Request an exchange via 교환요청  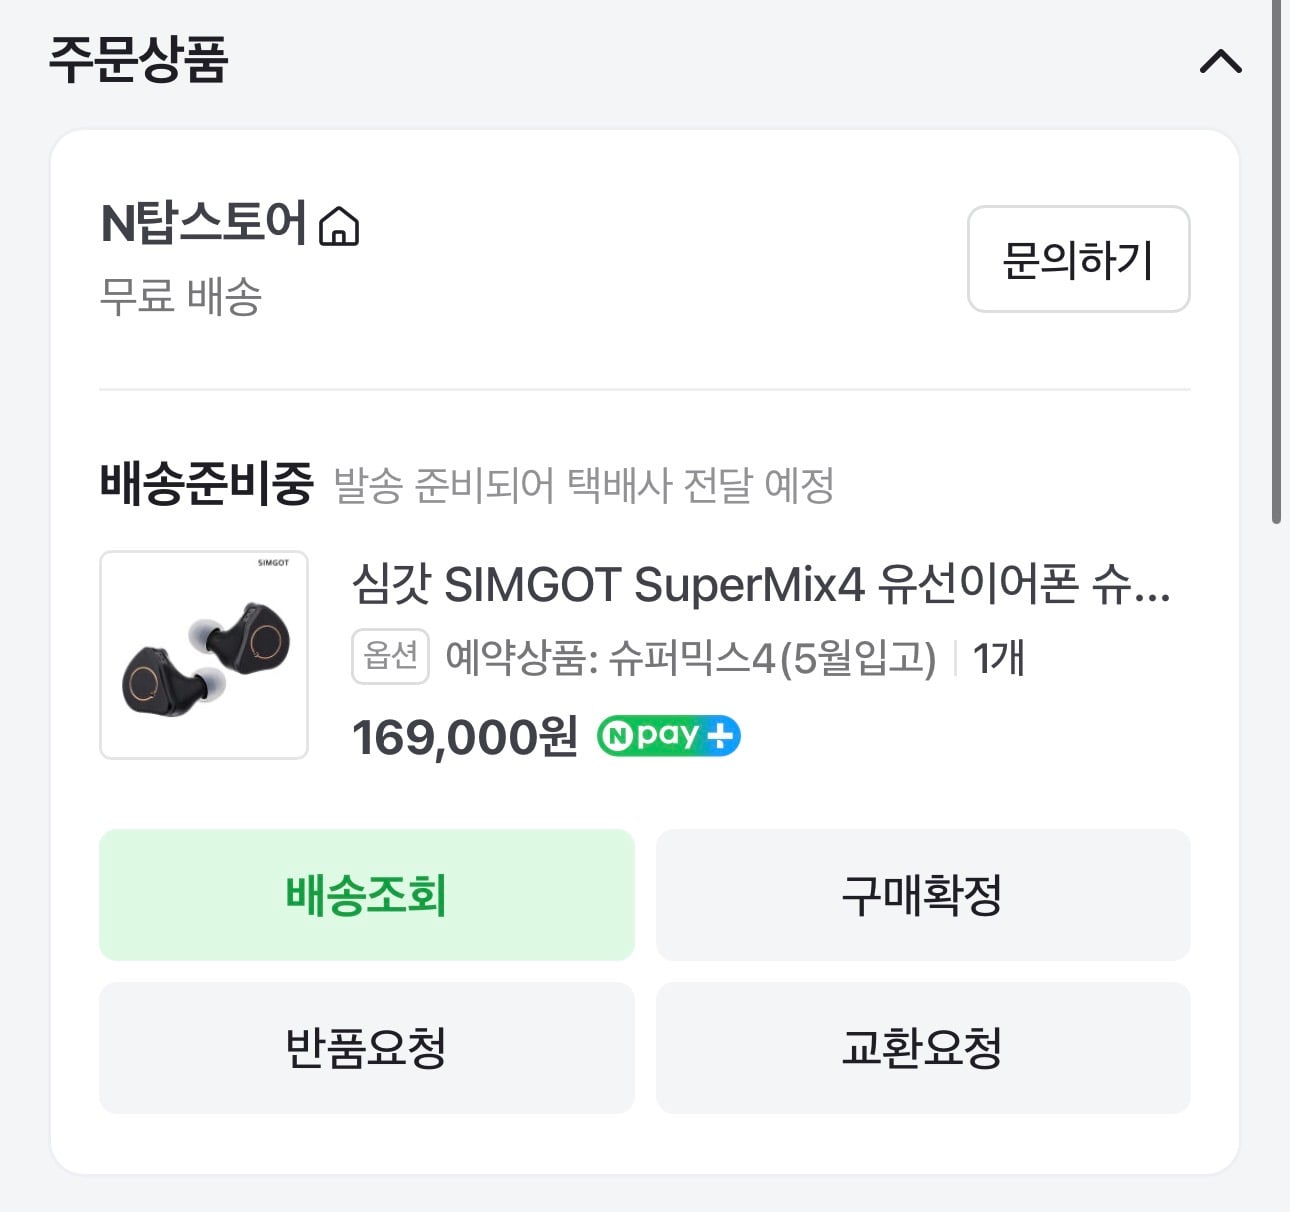coord(923,1047)
